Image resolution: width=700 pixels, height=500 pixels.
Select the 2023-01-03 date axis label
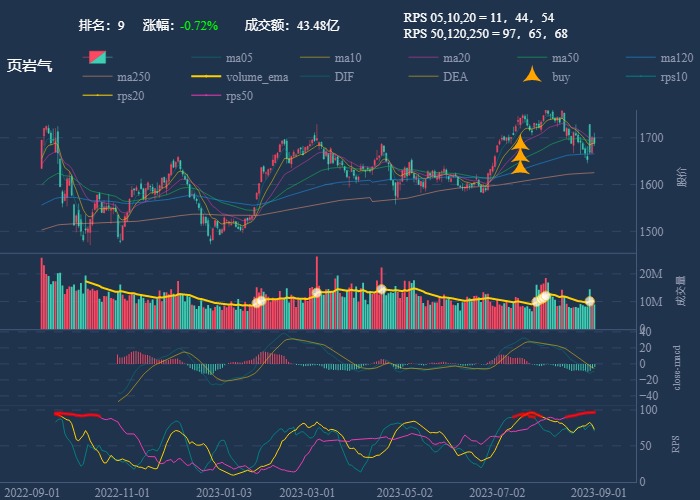point(224,492)
